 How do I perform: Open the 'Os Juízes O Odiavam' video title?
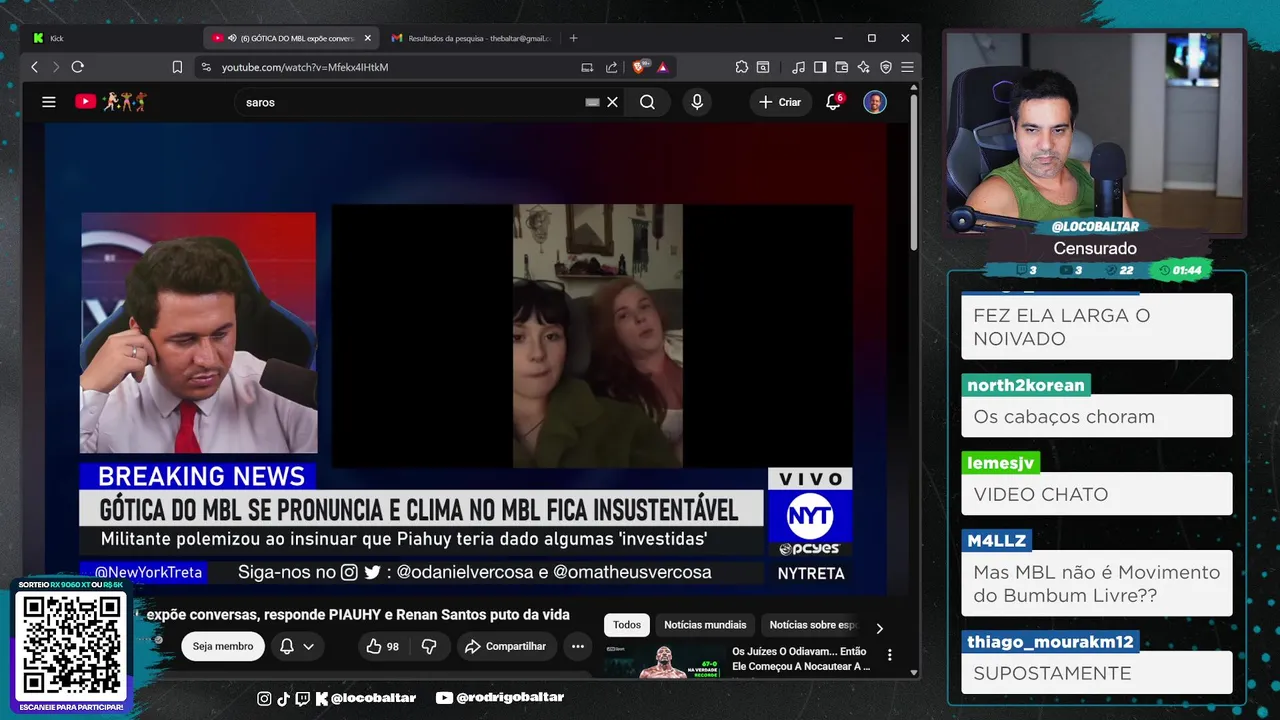pyautogui.click(x=800, y=659)
